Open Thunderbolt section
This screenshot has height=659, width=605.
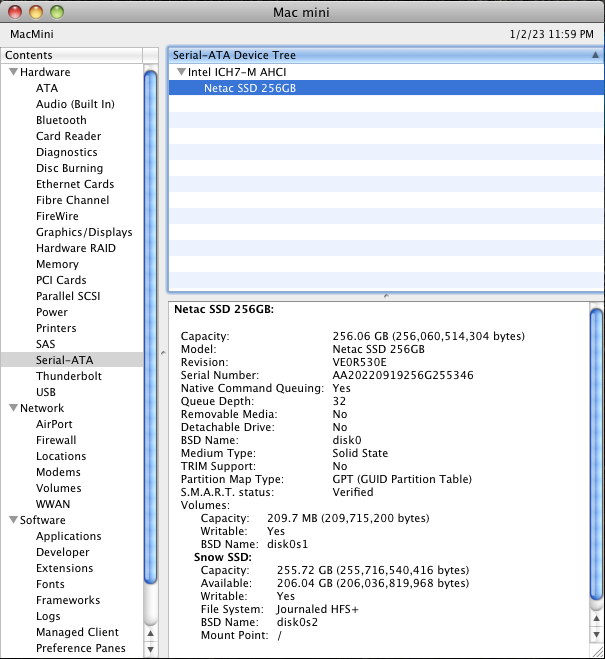click(x=69, y=376)
